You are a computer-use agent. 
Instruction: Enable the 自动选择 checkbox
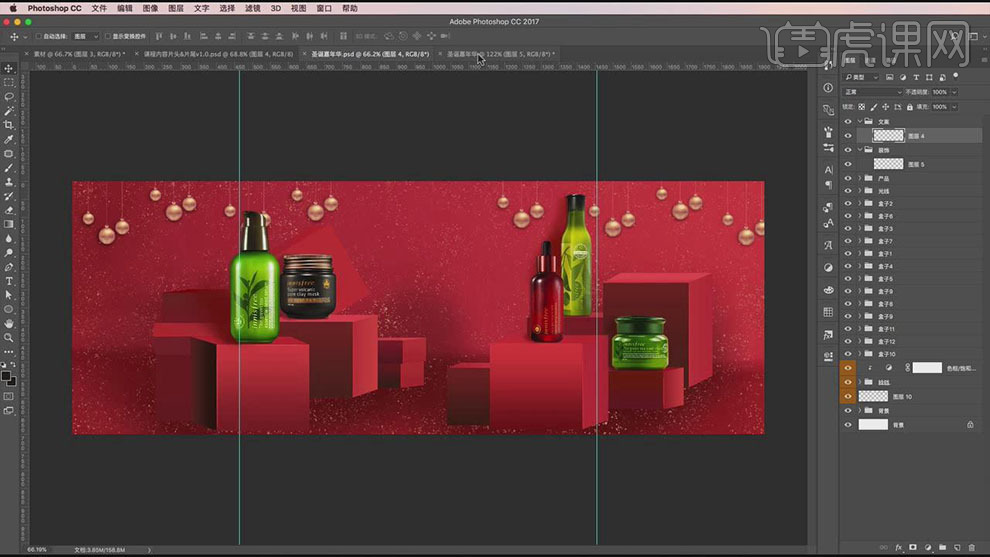(x=39, y=36)
